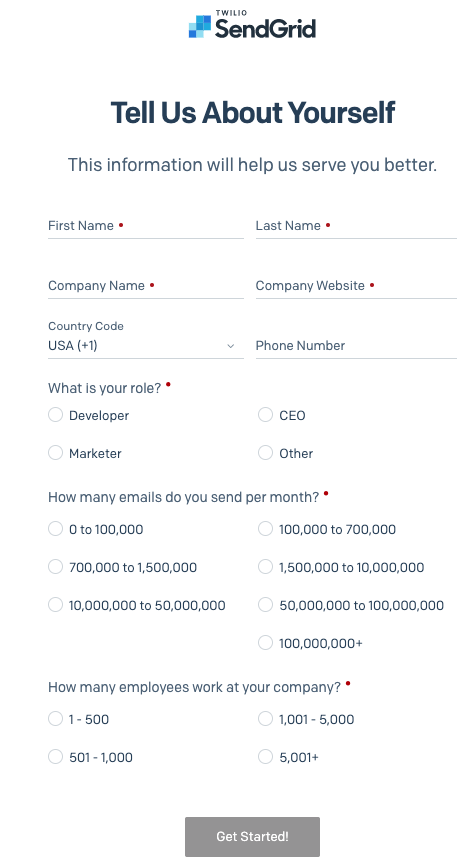Screen dimensions: 462x864
Task: Click the Twilio SendGrid logo
Action: [x=253, y=25]
